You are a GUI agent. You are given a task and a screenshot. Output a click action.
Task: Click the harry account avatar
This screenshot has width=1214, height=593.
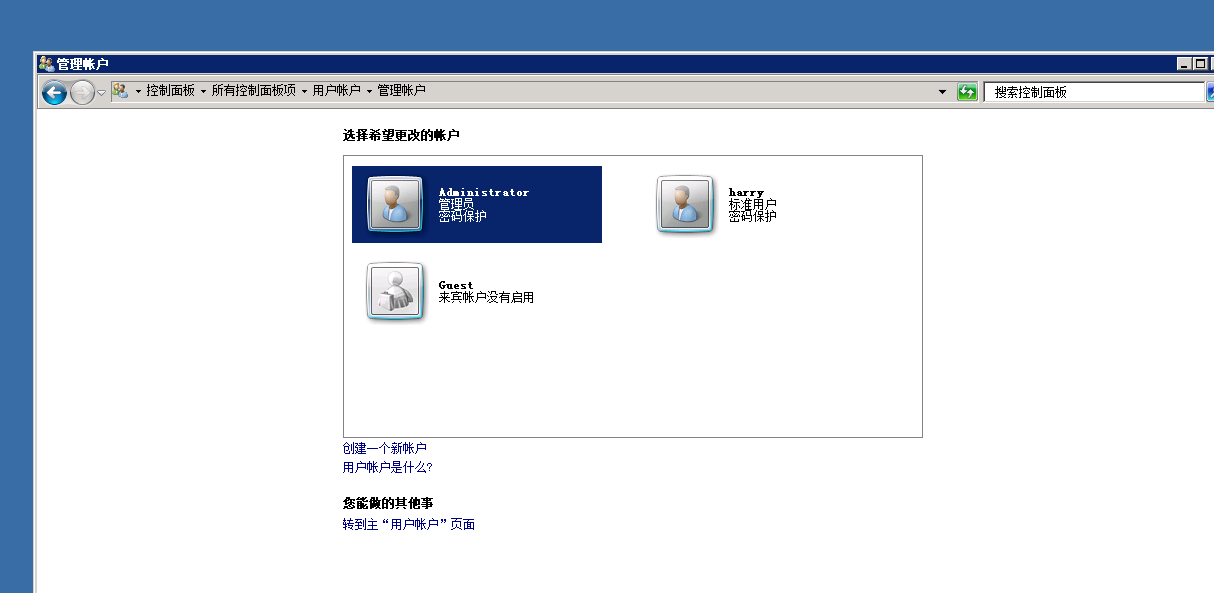685,204
